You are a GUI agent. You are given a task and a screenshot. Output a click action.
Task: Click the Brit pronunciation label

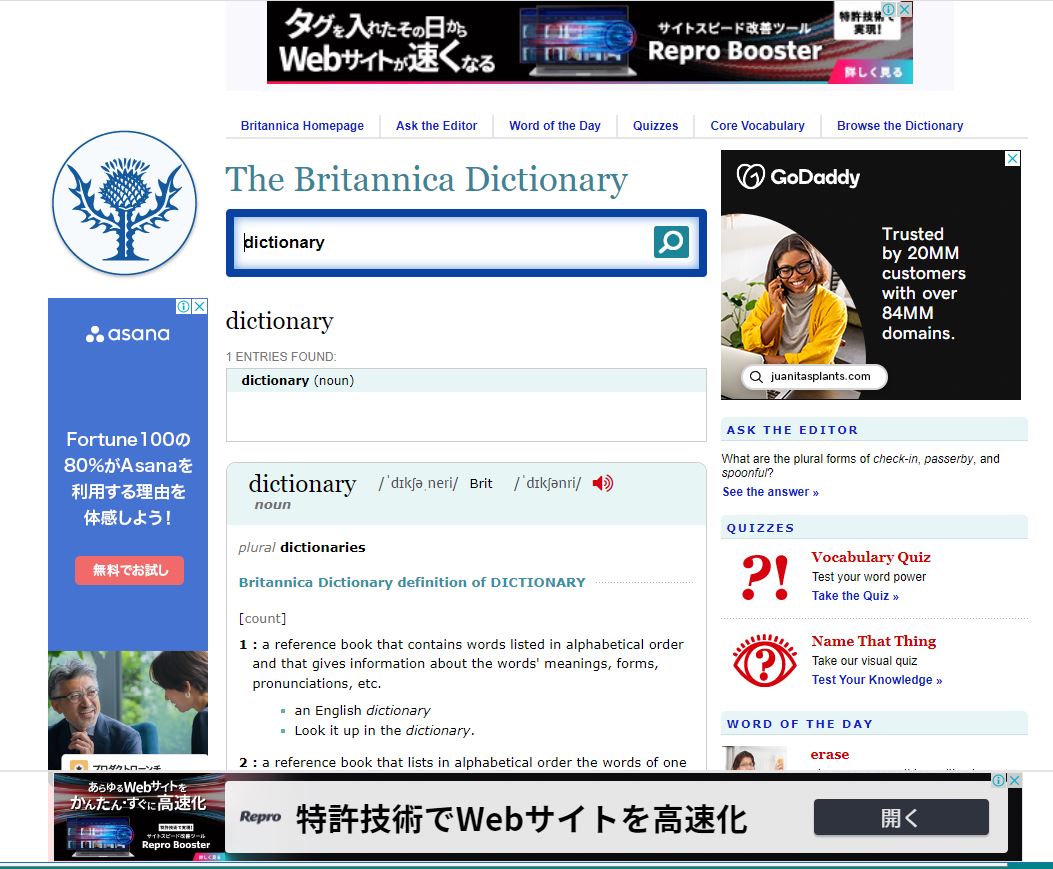(x=481, y=484)
